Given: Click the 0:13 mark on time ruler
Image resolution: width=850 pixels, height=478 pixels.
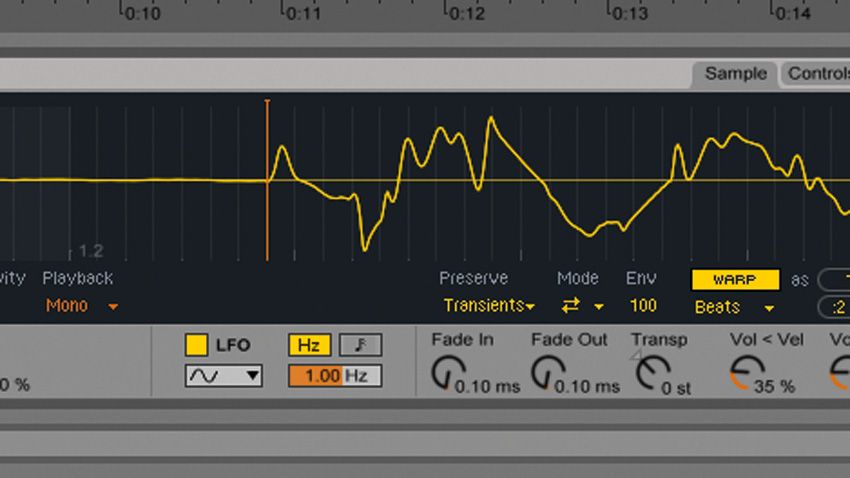Looking at the screenshot, I should coord(630,13).
